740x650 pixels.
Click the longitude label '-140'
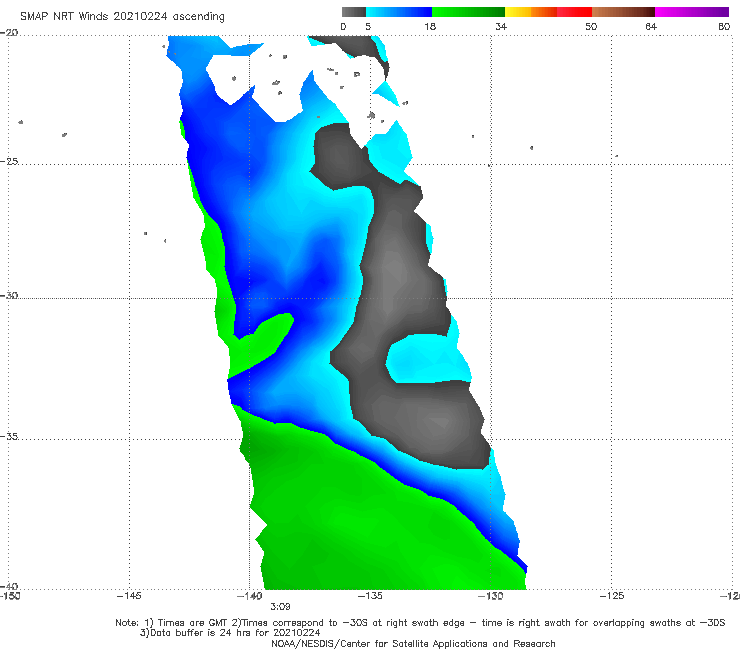click(249, 596)
